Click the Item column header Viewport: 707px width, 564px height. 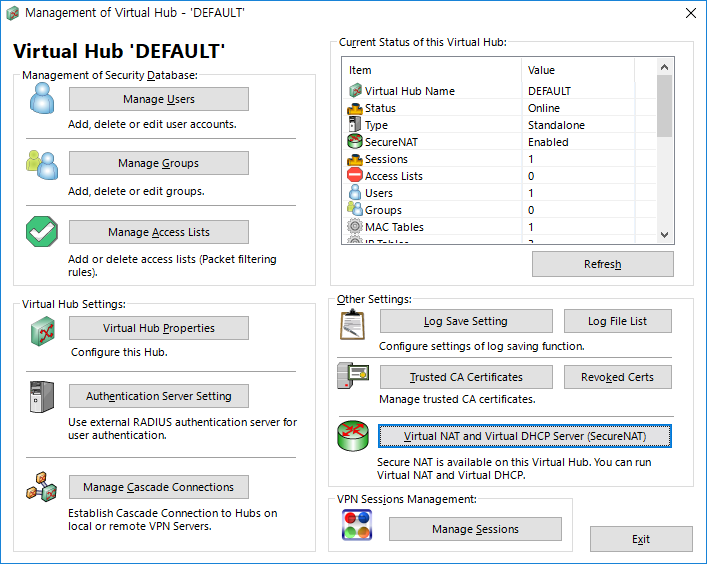tap(432, 70)
